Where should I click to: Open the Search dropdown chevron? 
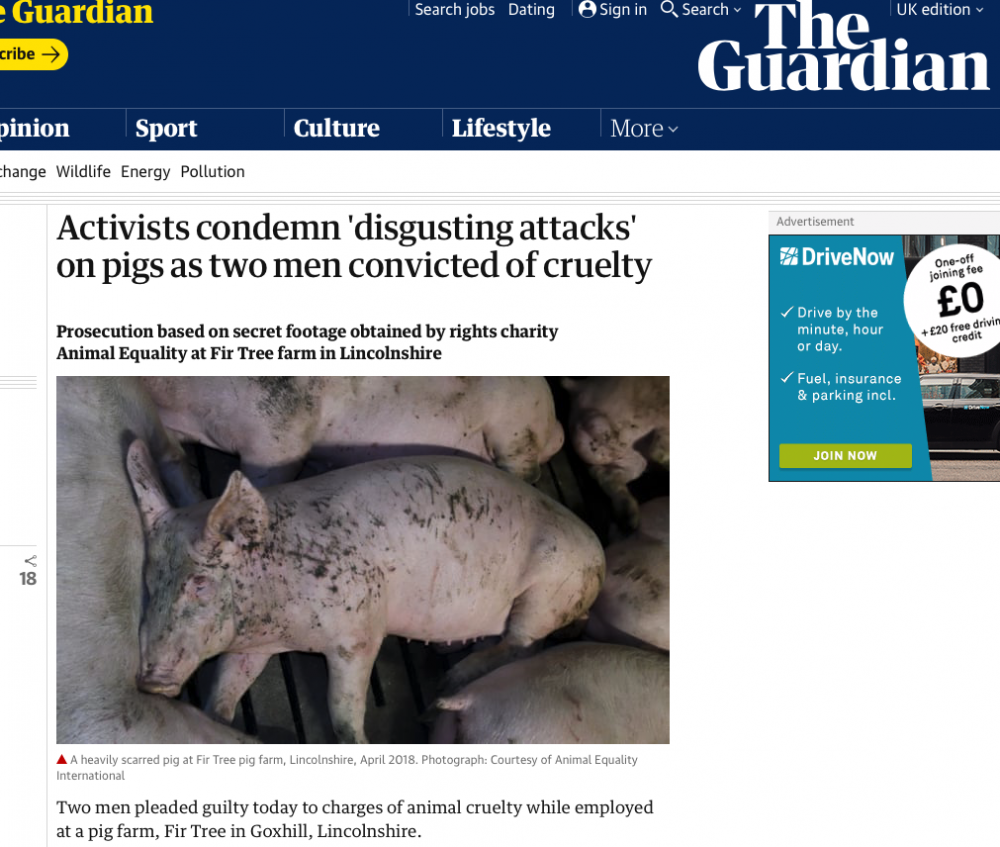coord(738,10)
